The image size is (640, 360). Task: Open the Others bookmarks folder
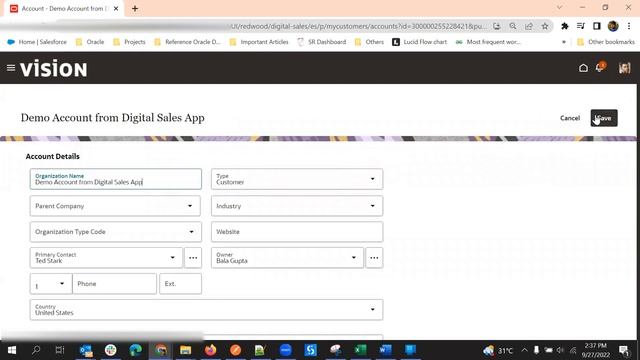(369, 42)
